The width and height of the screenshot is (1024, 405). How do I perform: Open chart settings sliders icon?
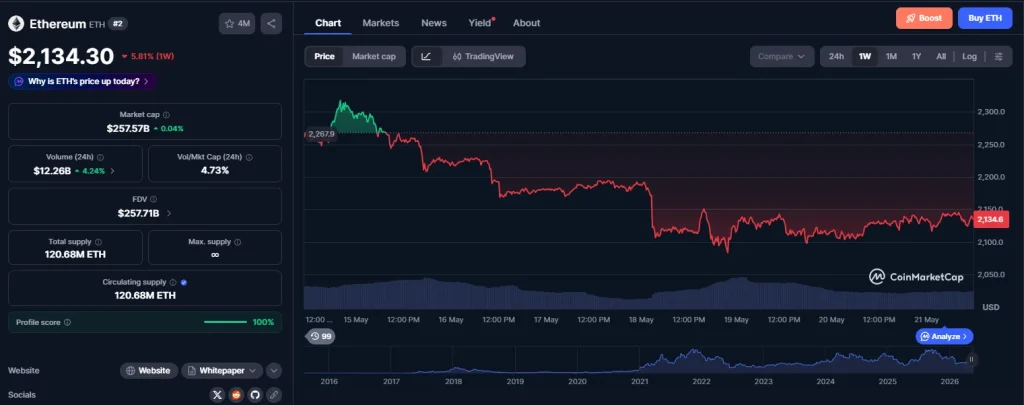click(x=999, y=56)
